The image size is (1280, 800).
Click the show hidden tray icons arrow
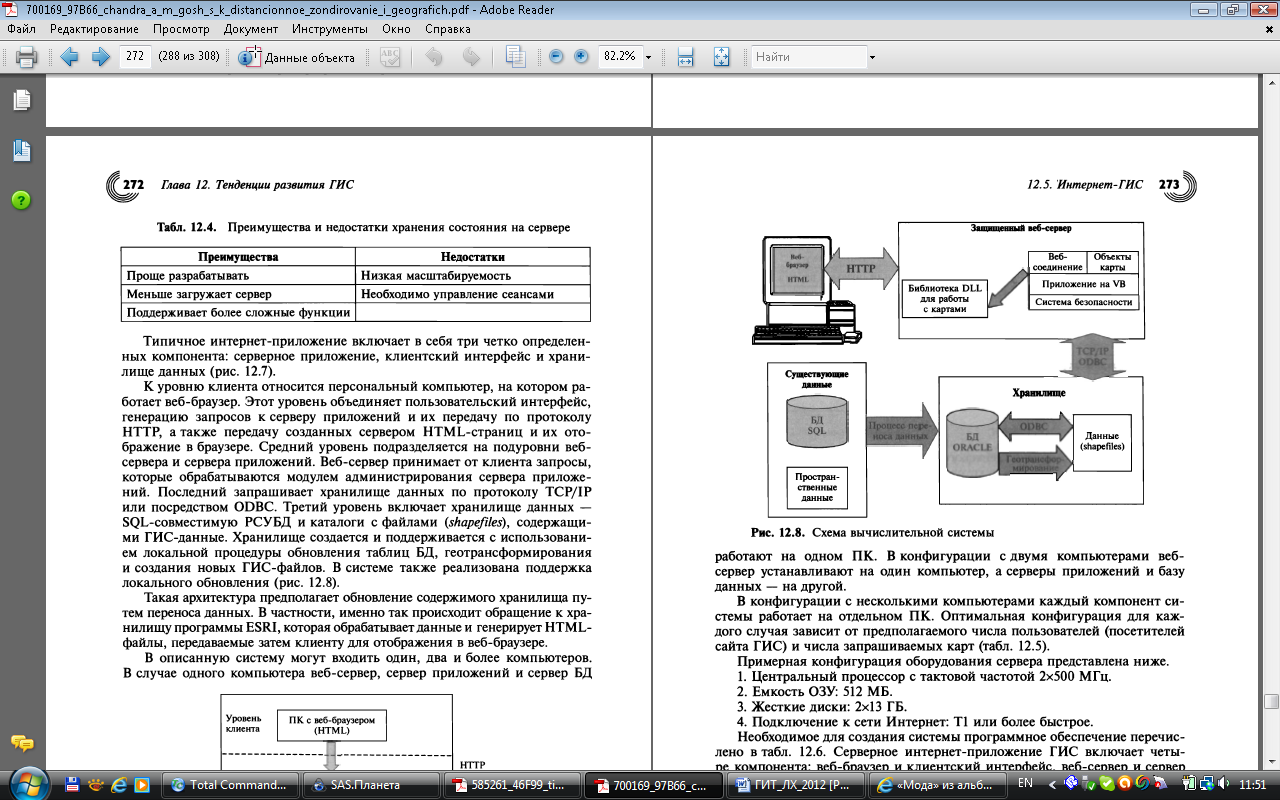(x=1050, y=784)
